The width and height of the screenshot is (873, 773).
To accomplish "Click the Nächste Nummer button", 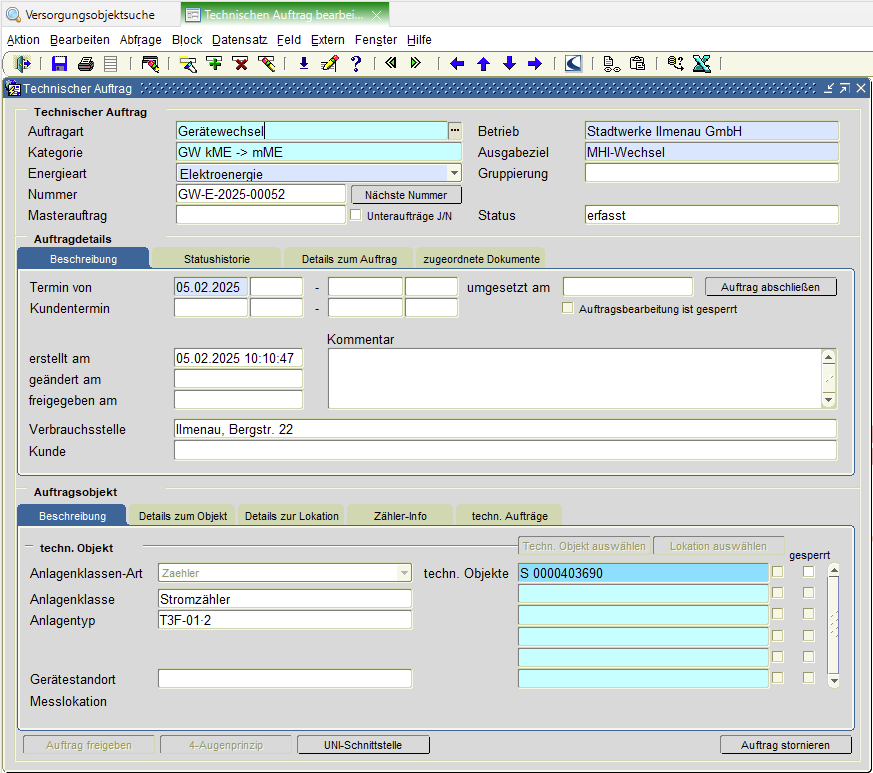I will [x=406, y=194].
